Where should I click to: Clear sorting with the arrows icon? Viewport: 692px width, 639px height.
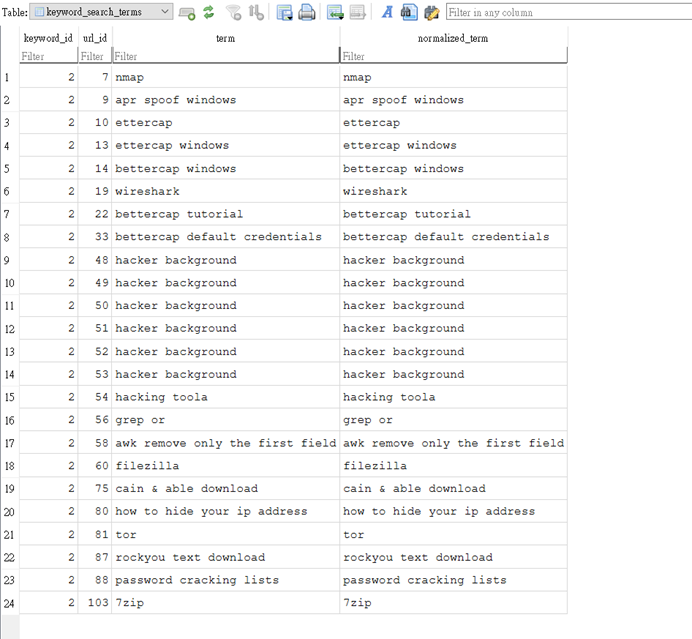tap(256, 12)
